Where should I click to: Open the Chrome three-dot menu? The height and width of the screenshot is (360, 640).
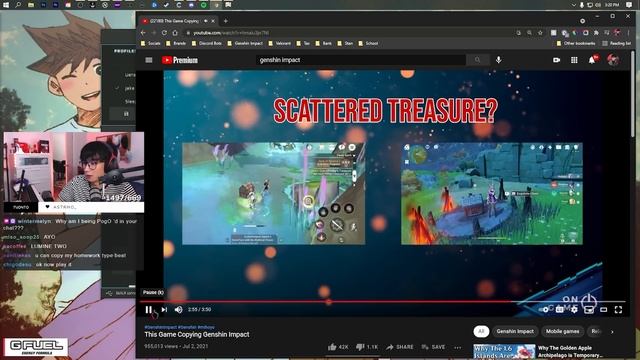[x=628, y=33]
